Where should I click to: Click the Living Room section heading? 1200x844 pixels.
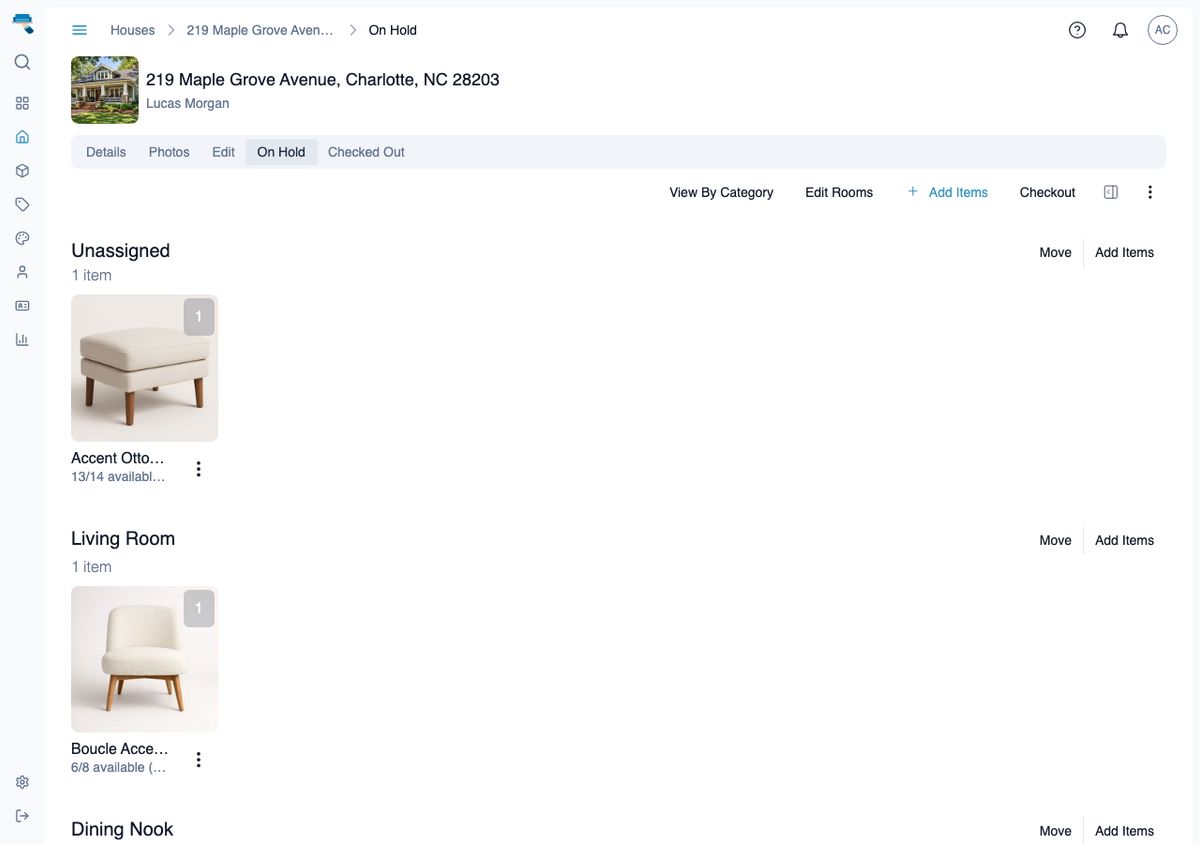(123, 538)
